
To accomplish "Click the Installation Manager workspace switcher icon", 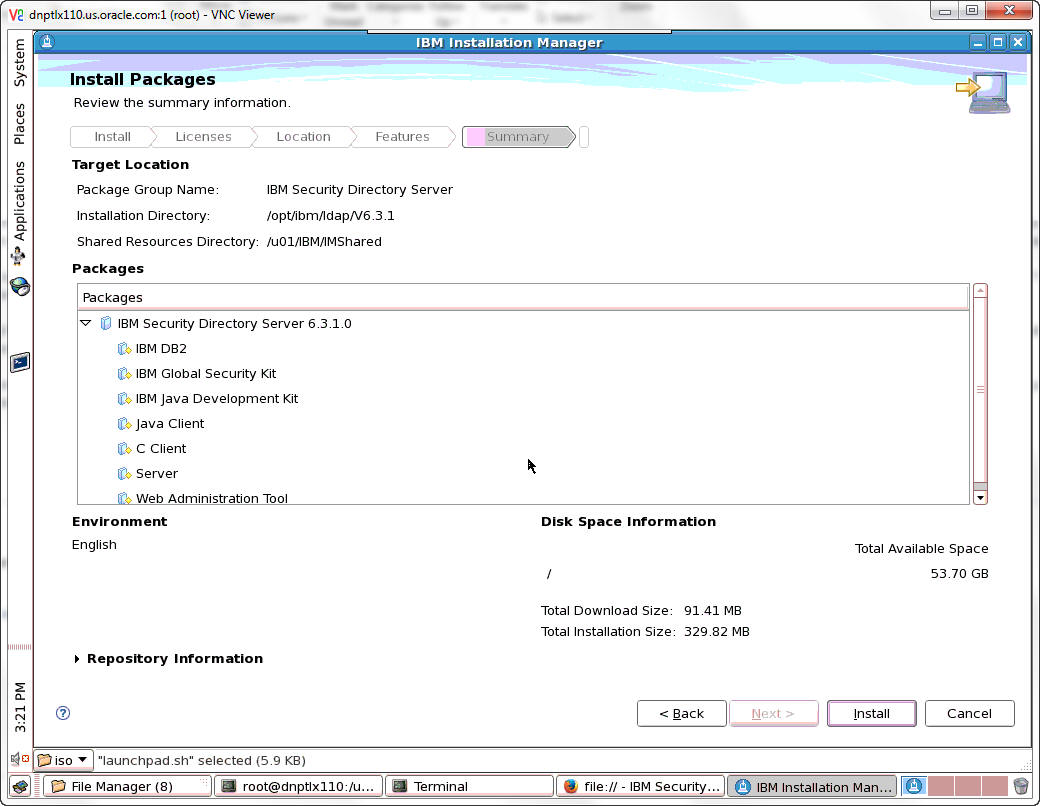I will 914,787.
